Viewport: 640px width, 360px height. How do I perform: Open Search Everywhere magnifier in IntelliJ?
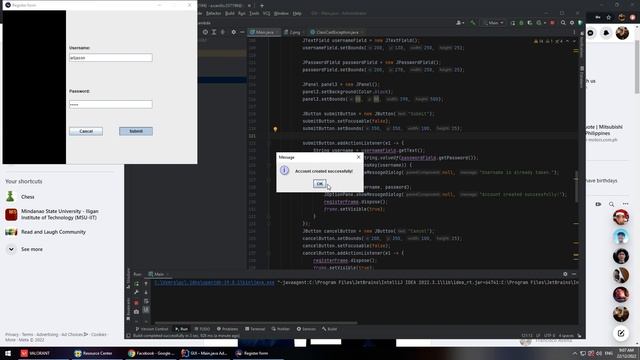563,23
